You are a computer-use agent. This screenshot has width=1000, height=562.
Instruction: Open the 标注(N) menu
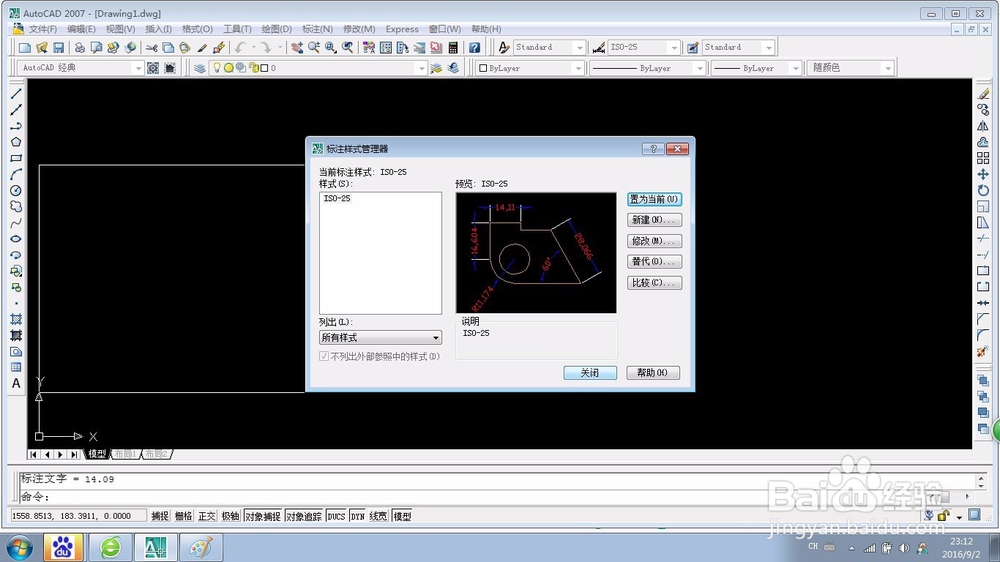[317, 29]
